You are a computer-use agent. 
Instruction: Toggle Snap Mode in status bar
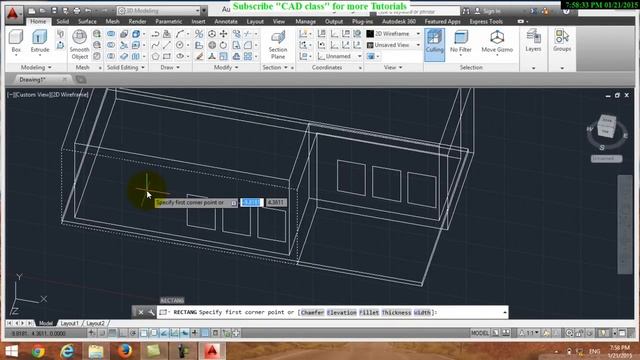coord(102,333)
